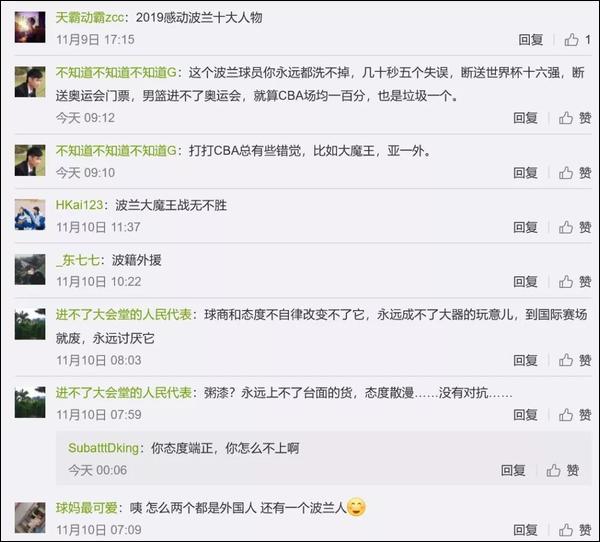Image resolution: width=600 pixels, height=542 pixels.
Task: Like the 11月10日 07:59 comment
Action: pyautogui.click(x=566, y=415)
